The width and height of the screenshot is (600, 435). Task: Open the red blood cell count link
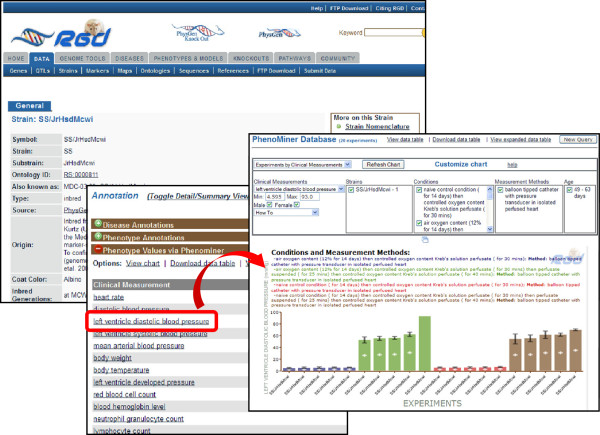pyautogui.click(x=125, y=394)
